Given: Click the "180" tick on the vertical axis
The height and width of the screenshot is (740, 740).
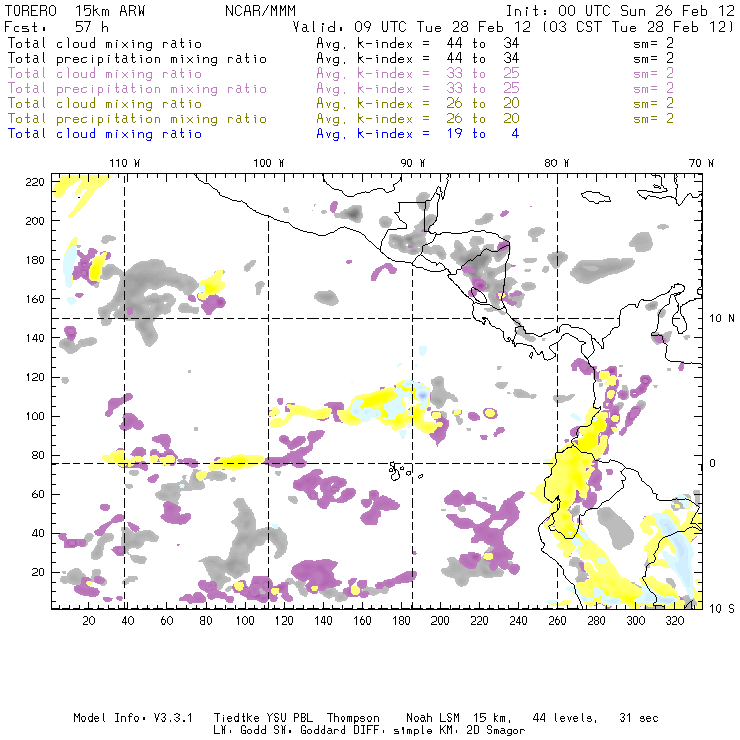Looking at the screenshot, I should pos(35,260).
